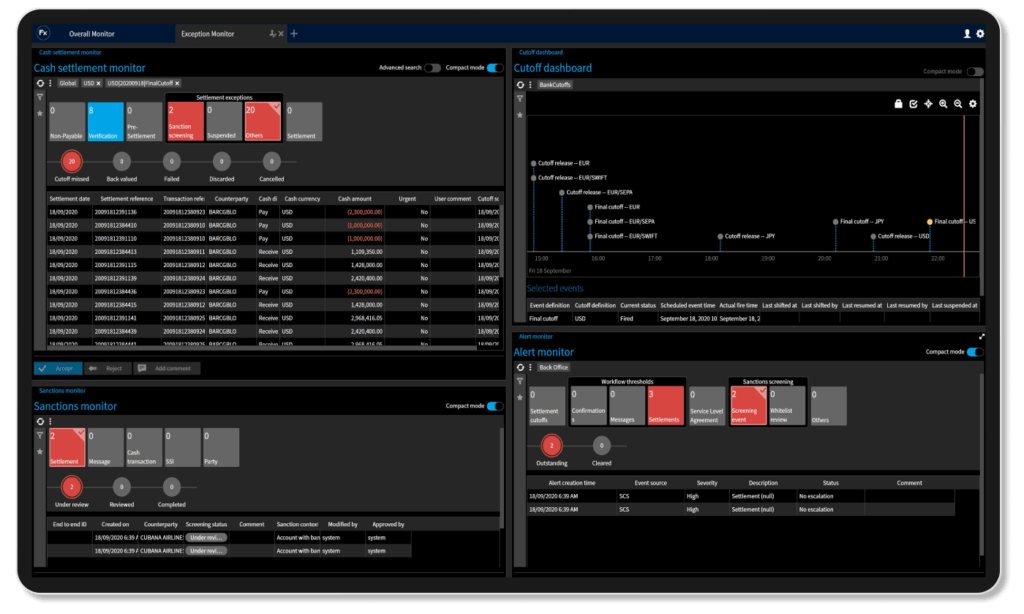Click the zoom-out magnifier on Cutoff dashboard chart

coord(958,105)
